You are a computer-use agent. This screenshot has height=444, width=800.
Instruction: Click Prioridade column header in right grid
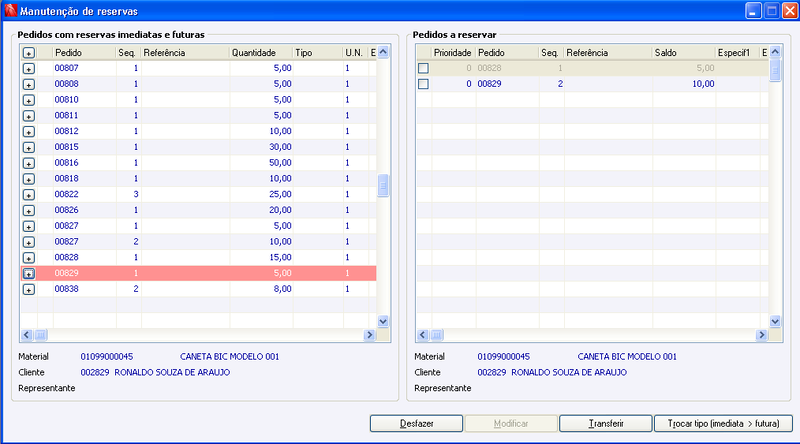[454, 53]
